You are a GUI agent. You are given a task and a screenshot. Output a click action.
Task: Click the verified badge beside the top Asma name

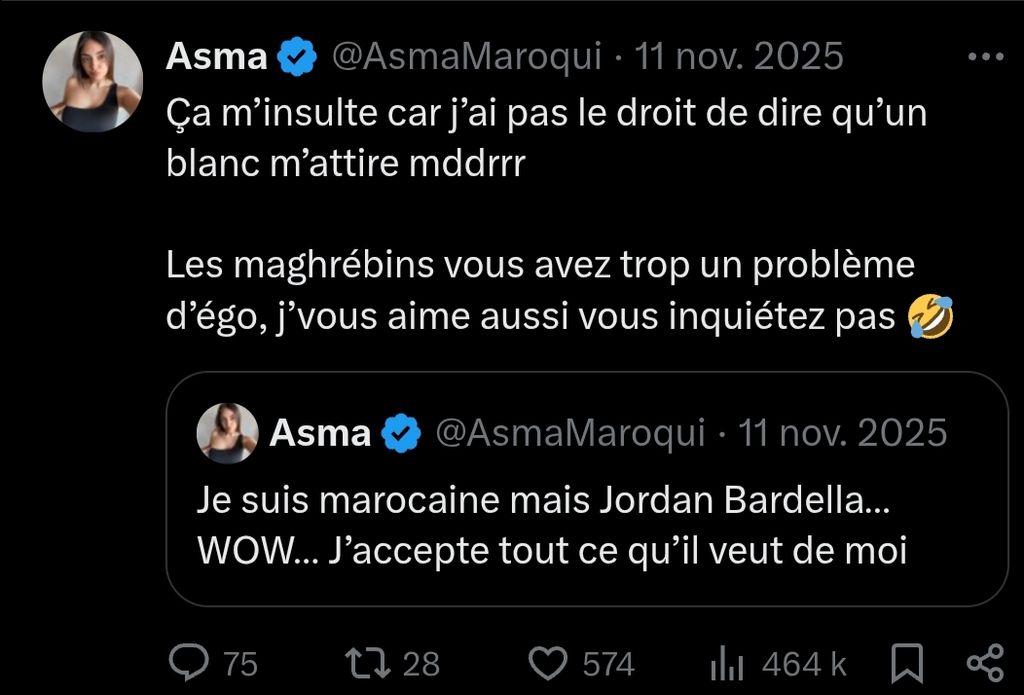tap(297, 58)
